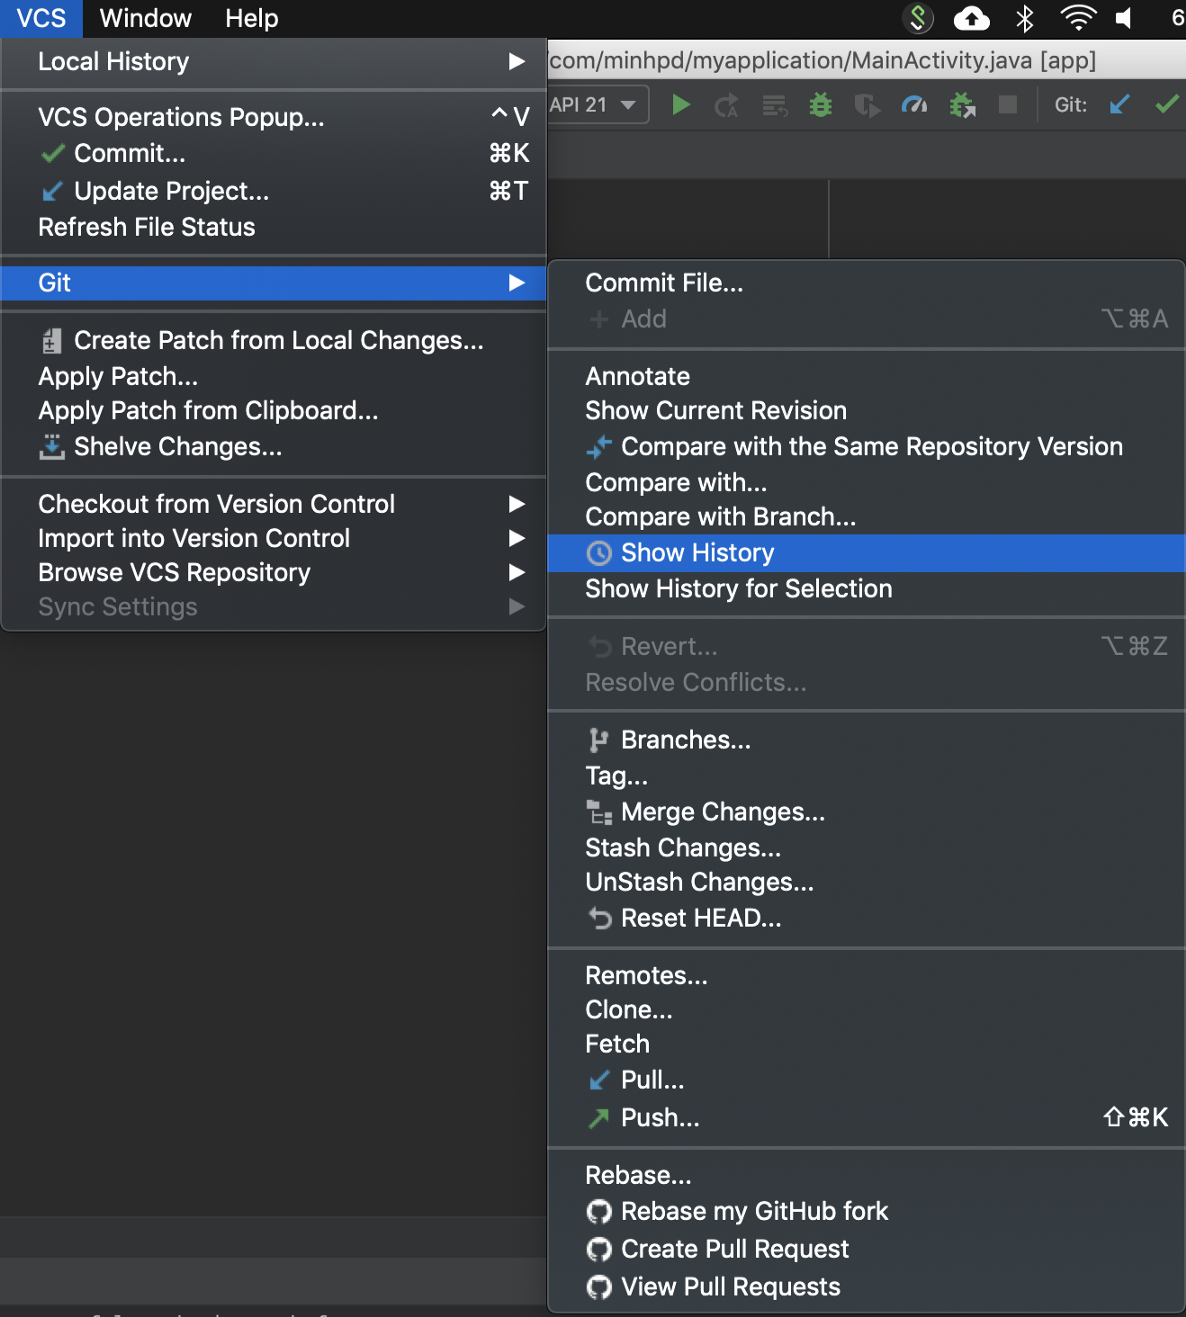Image resolution: width=1186 pixels, height=1317 pixels.
Task: Click the Stop square icon in toolbar
Action: click(x=1008, y=105)
